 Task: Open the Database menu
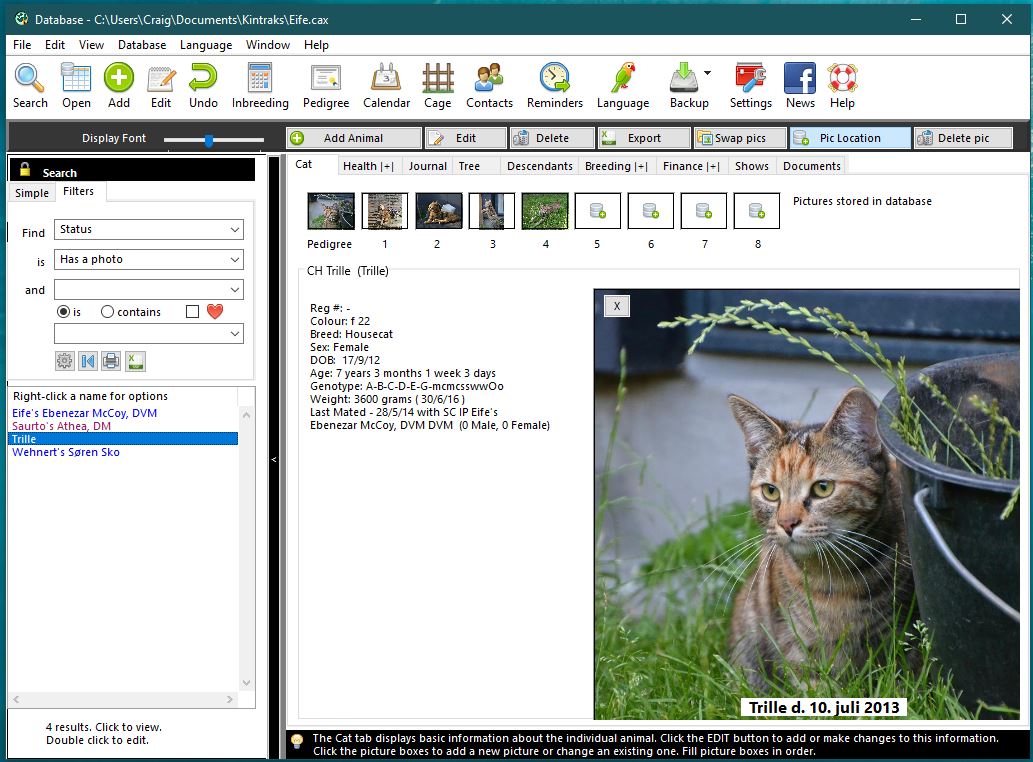[142, 45]
